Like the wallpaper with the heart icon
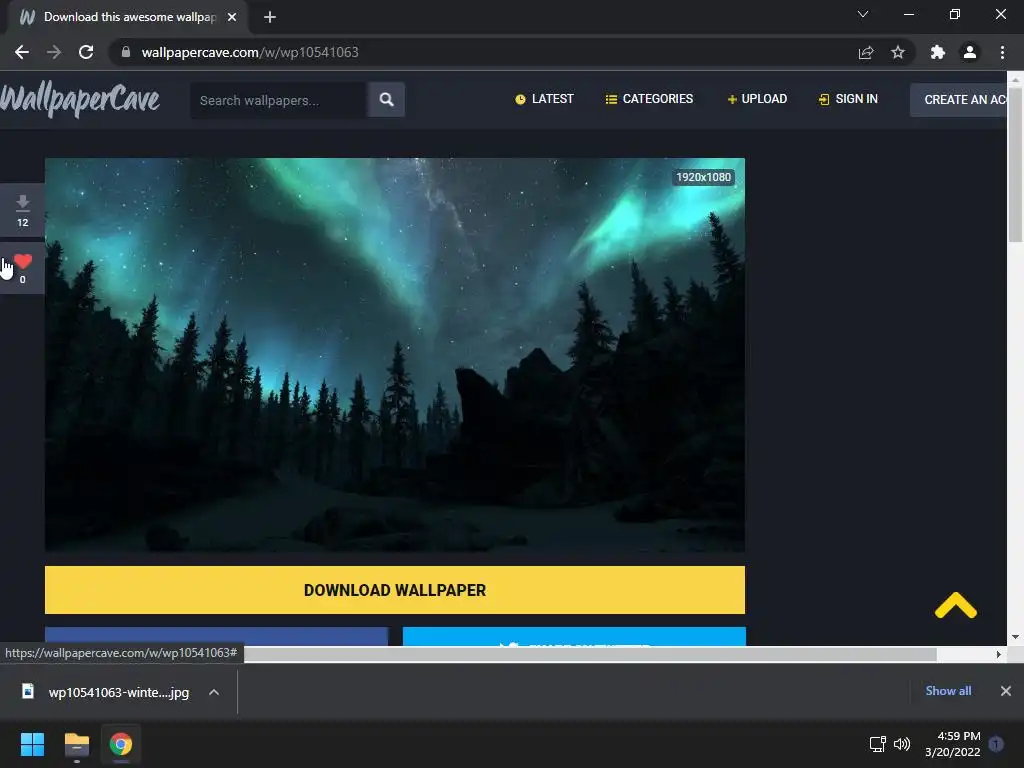Image resolution: width=1024 pixels, height=768 pixels. coord(23,262)
